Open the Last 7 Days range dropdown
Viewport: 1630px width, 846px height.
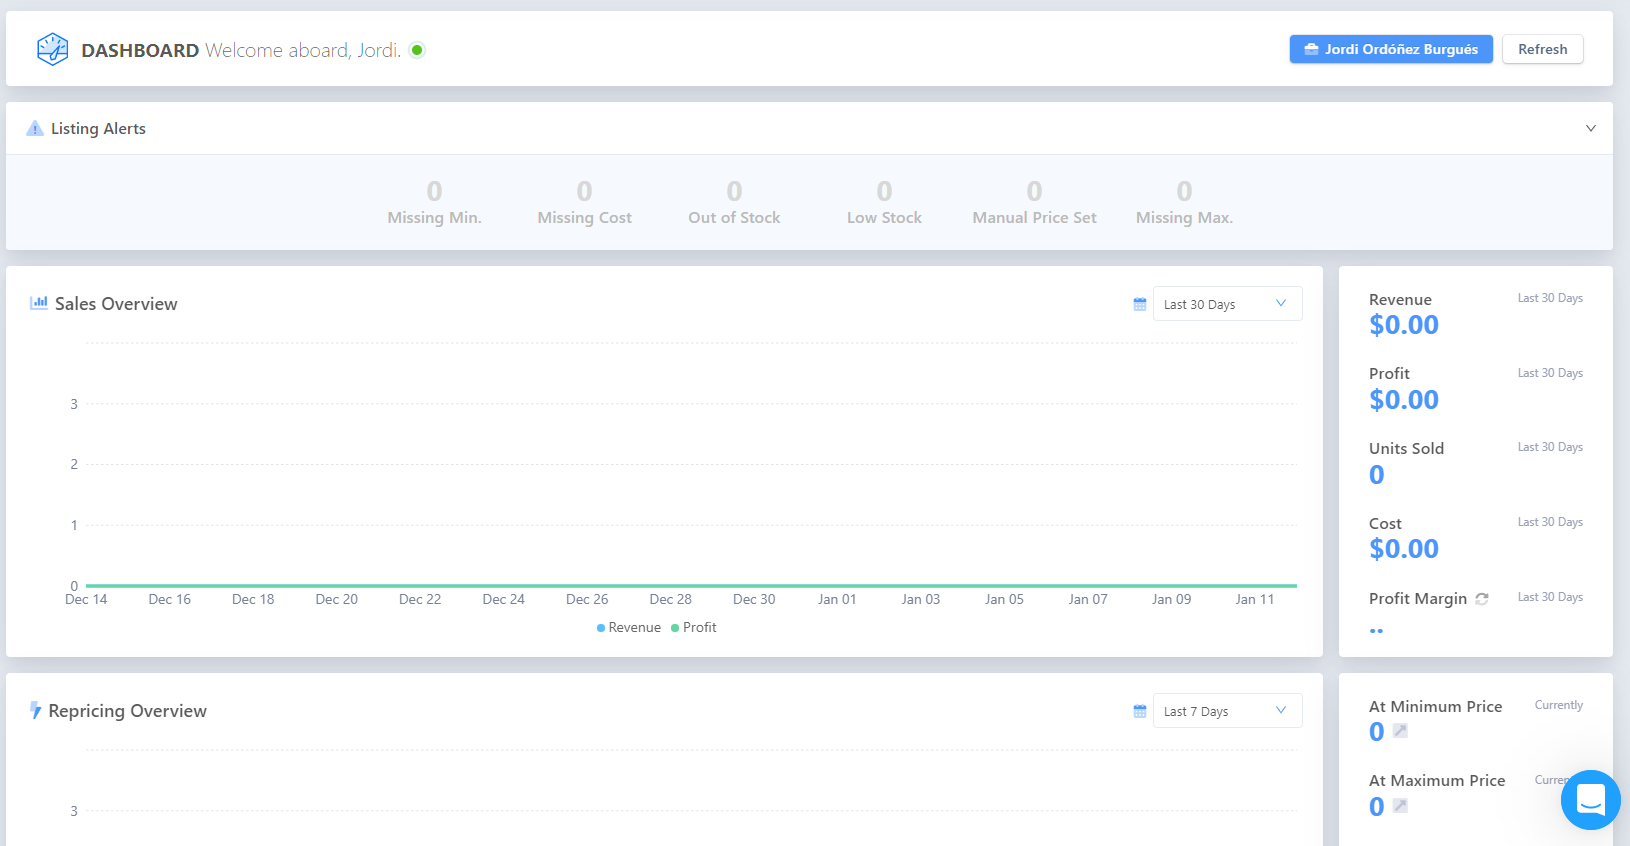pyautogui.click(x=1227, y=711)
